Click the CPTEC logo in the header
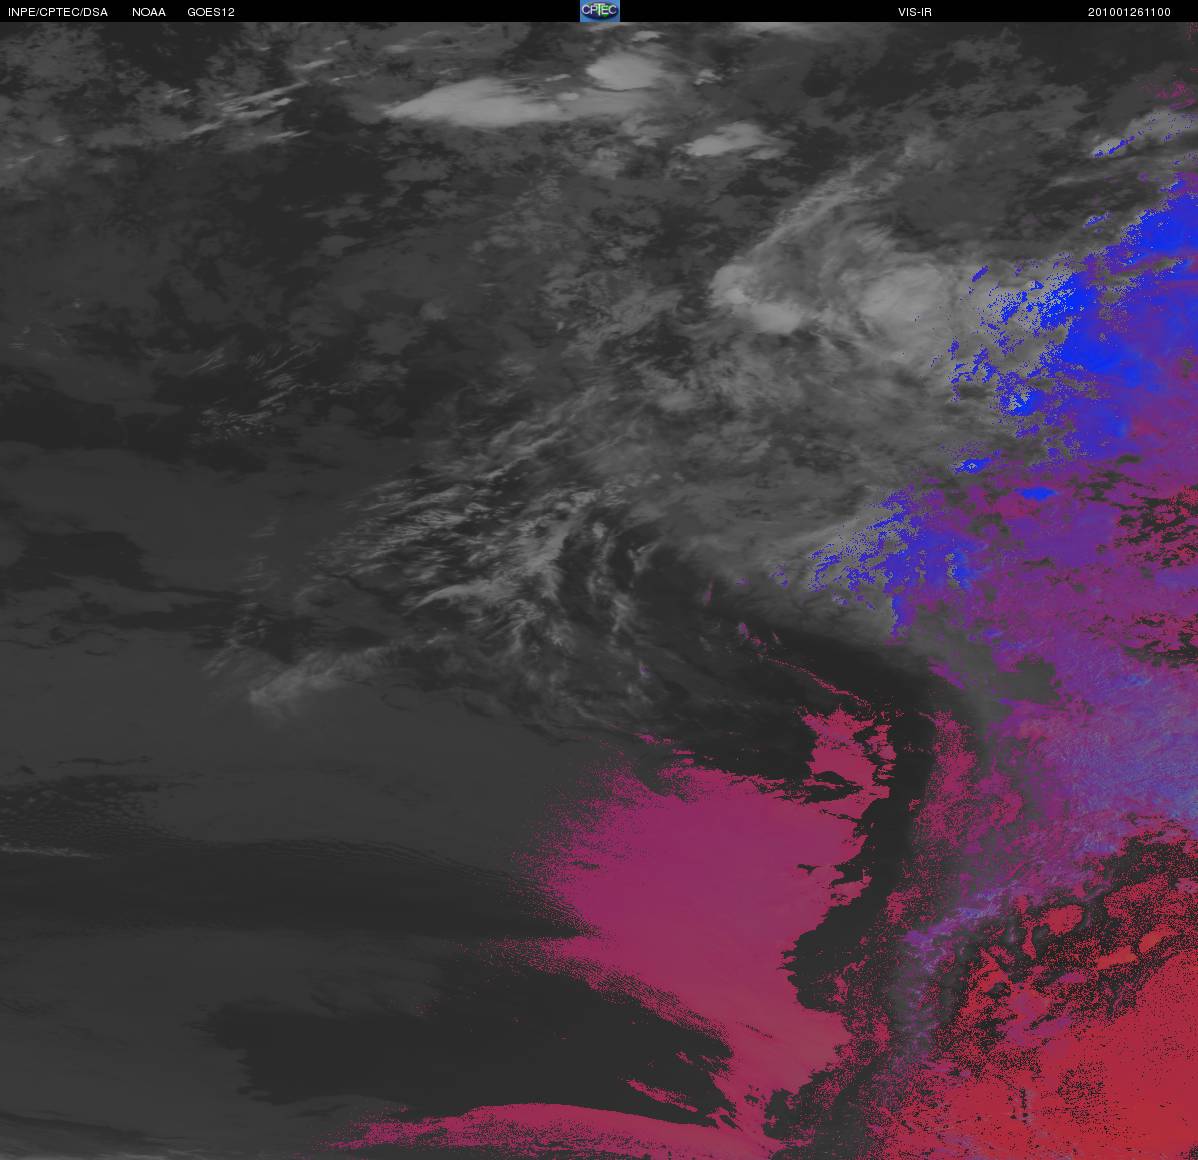 tap(600, 11)
